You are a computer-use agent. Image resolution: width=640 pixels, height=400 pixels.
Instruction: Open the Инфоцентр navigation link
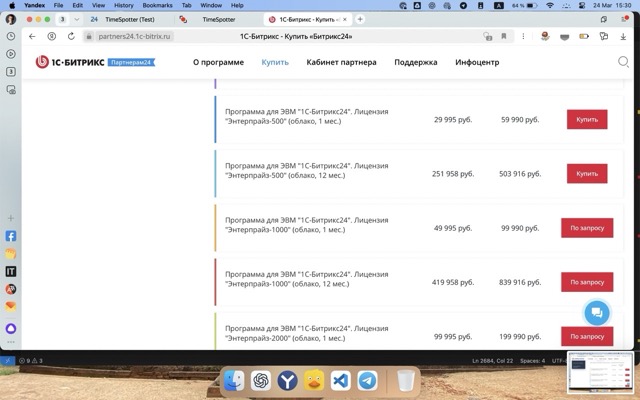click(477, 62)
